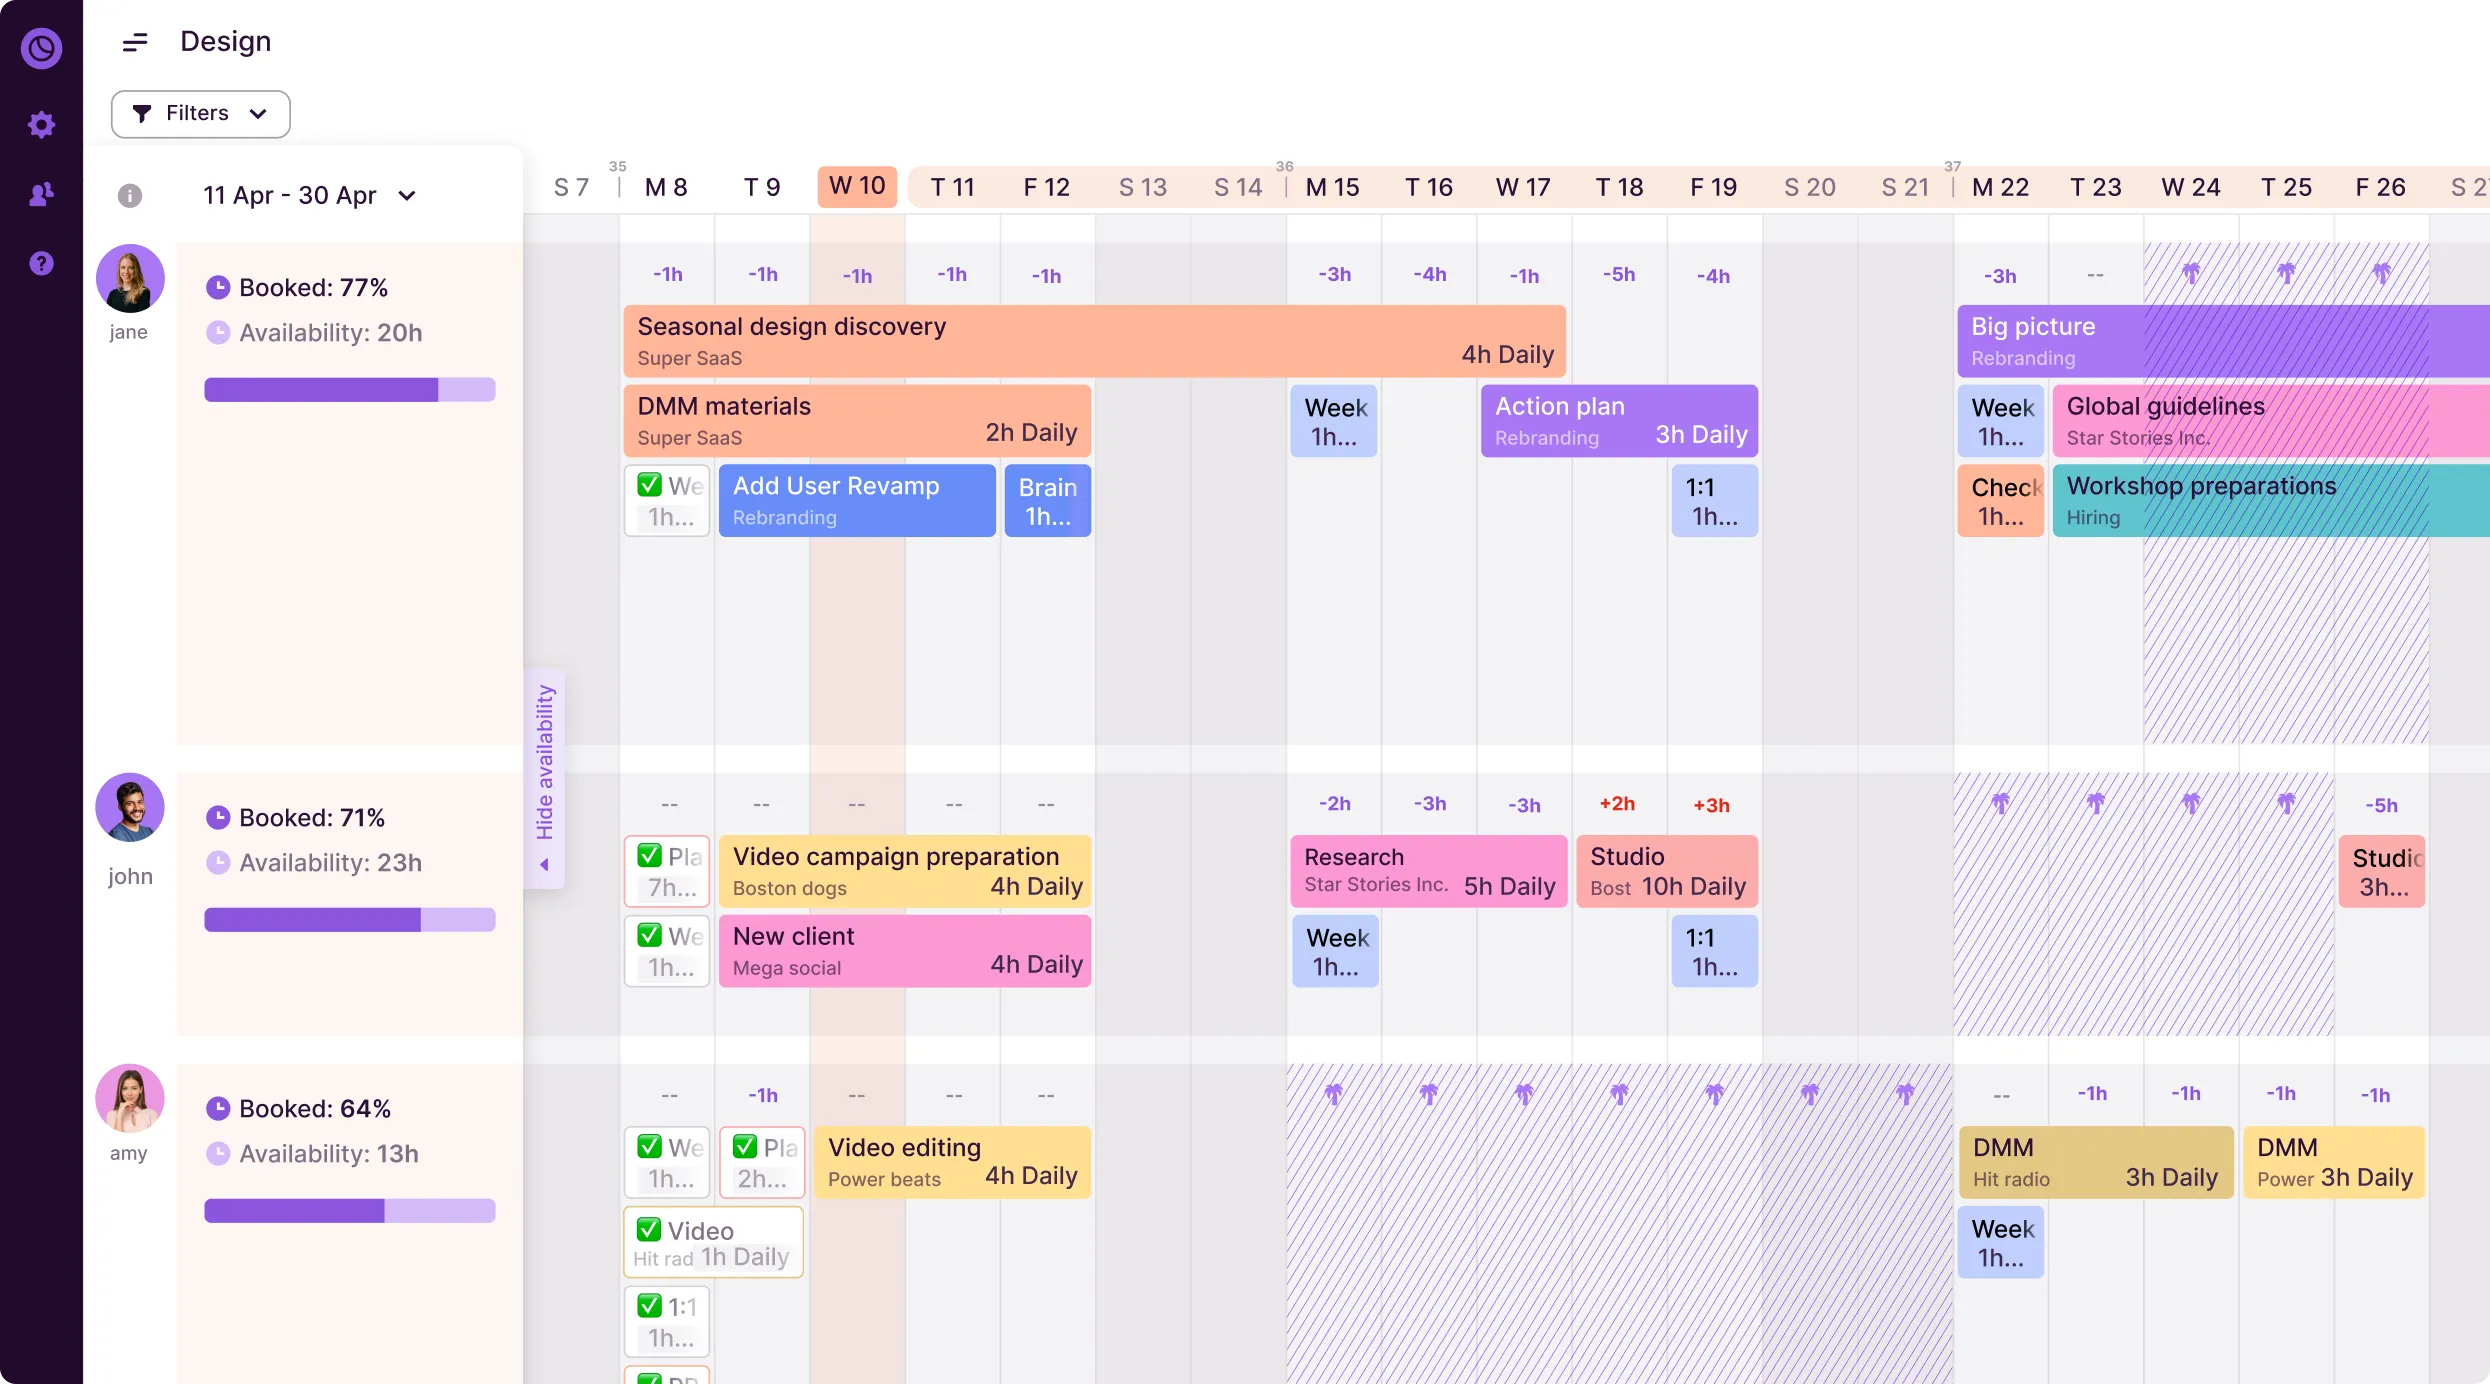Select the team members icon in the sidebar
Viewport: 2490px width, 1384px height.
(x=41, y=194)
